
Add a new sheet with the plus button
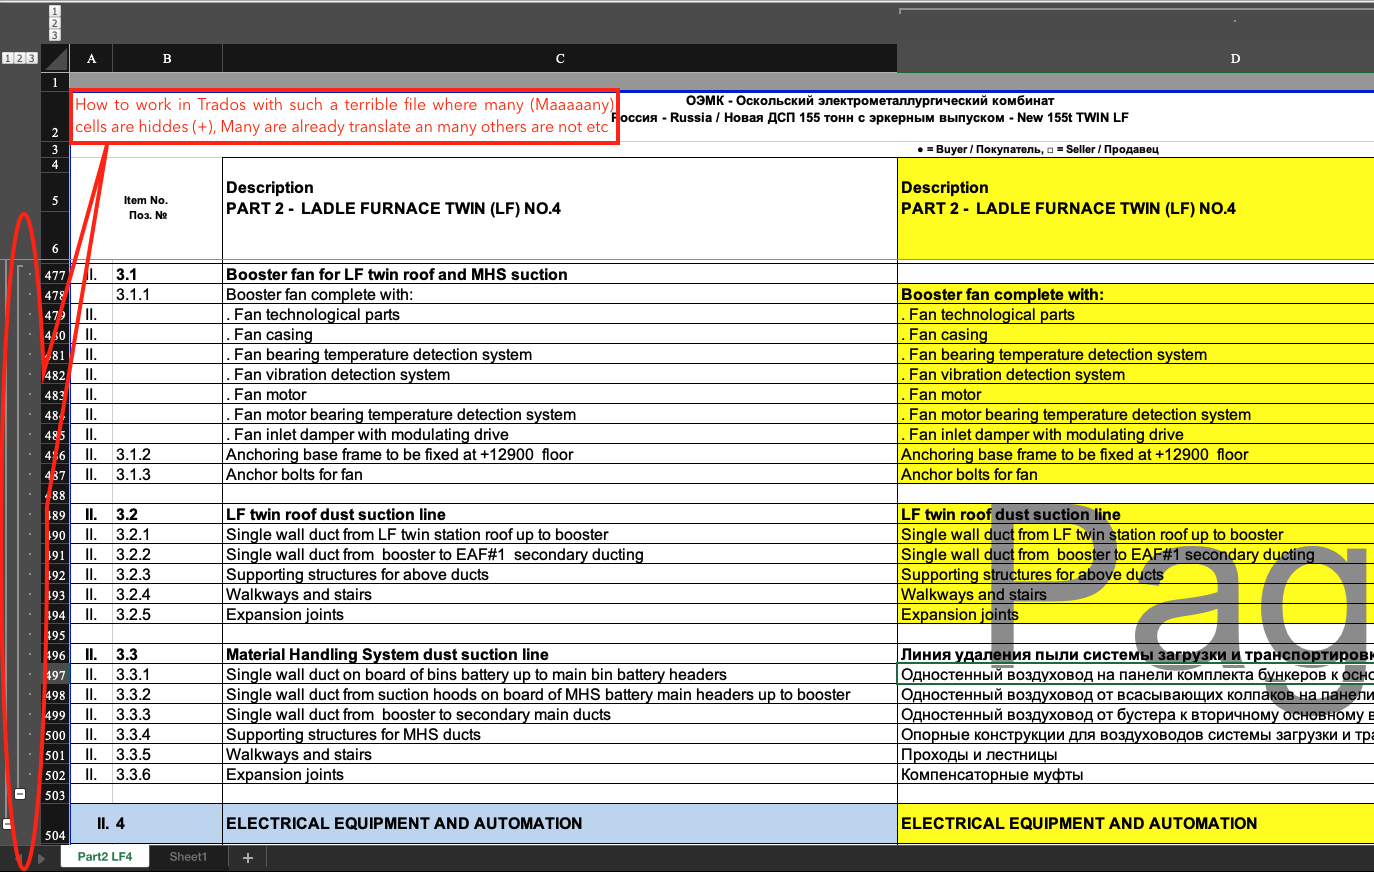pyautogui.click(x=248, y=857)
